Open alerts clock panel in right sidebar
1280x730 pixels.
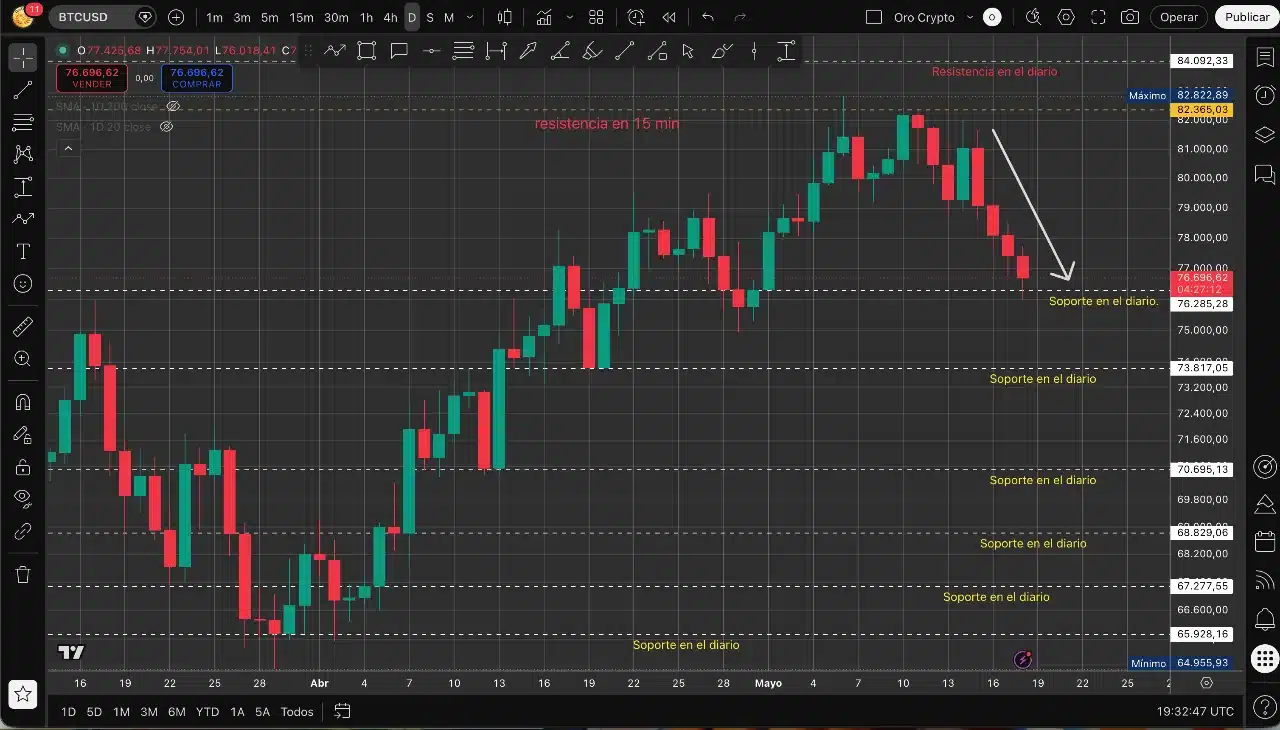coord(1264,96)
